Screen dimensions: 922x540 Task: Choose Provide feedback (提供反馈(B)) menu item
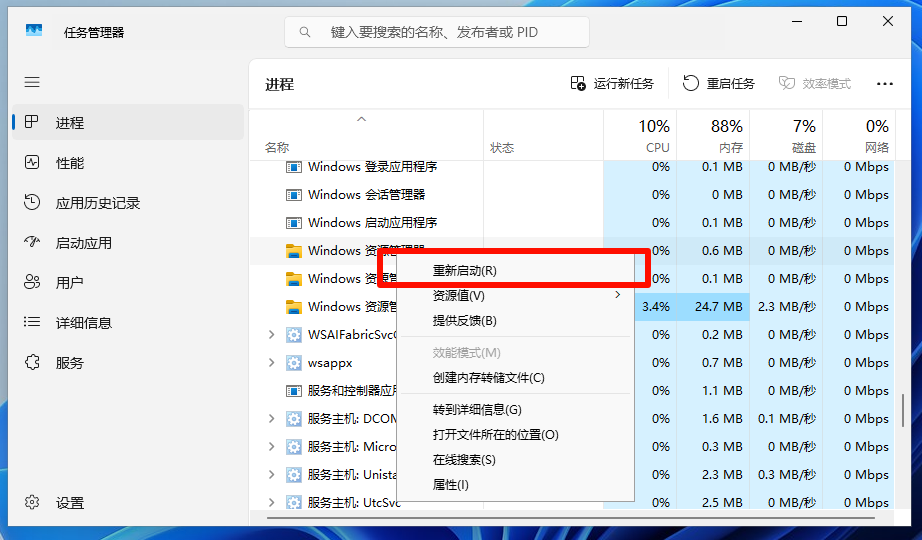coord(516,321)
